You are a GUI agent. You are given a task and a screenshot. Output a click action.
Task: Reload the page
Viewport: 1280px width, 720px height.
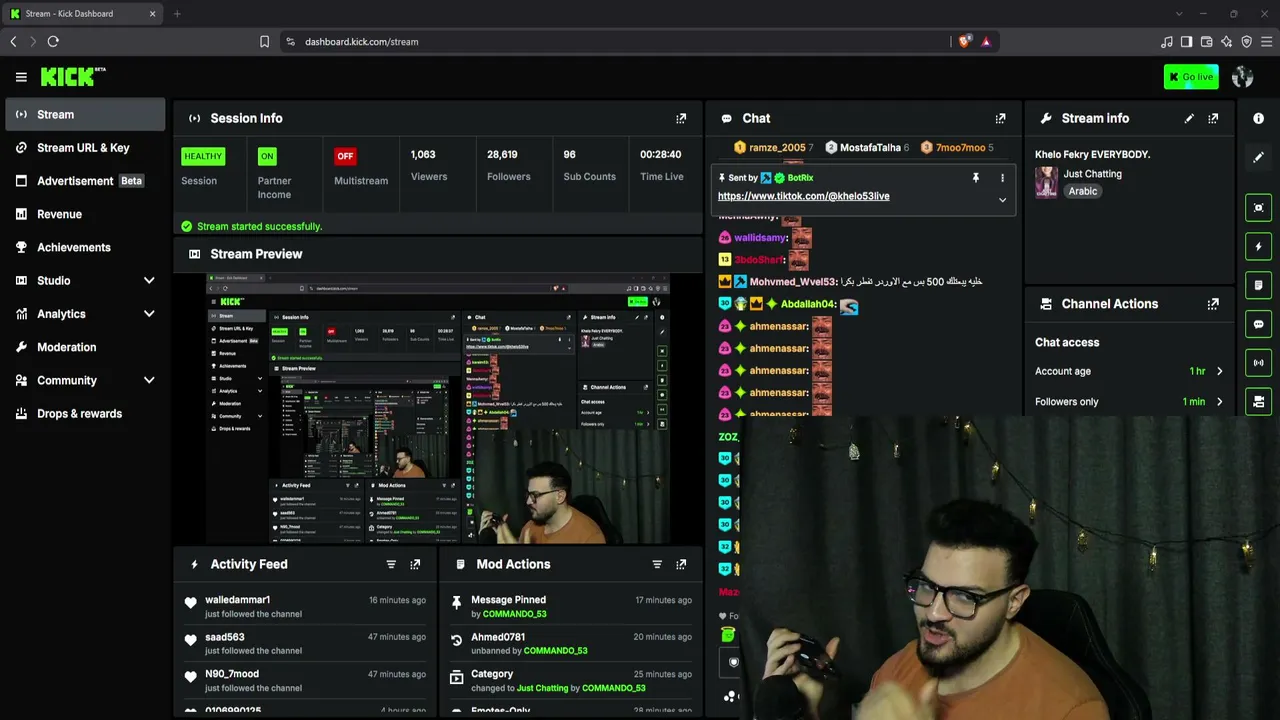53,41
